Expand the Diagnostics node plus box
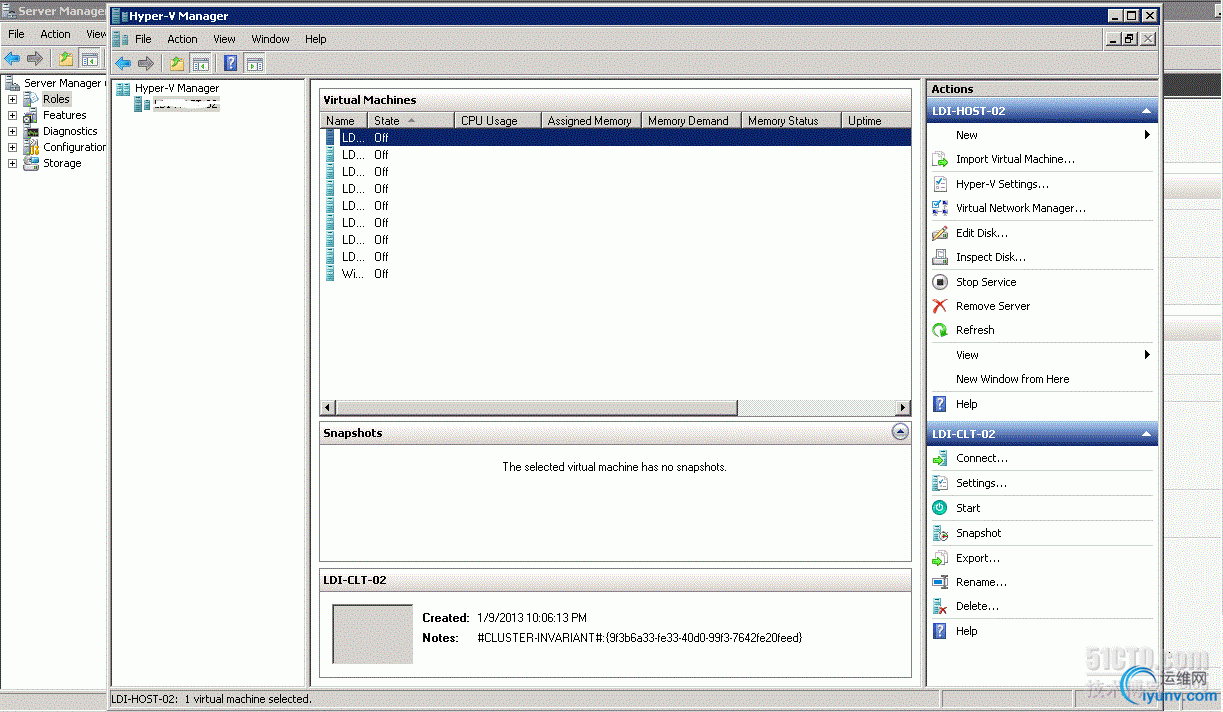The image size is (1223, 712). tap(12, 131)
